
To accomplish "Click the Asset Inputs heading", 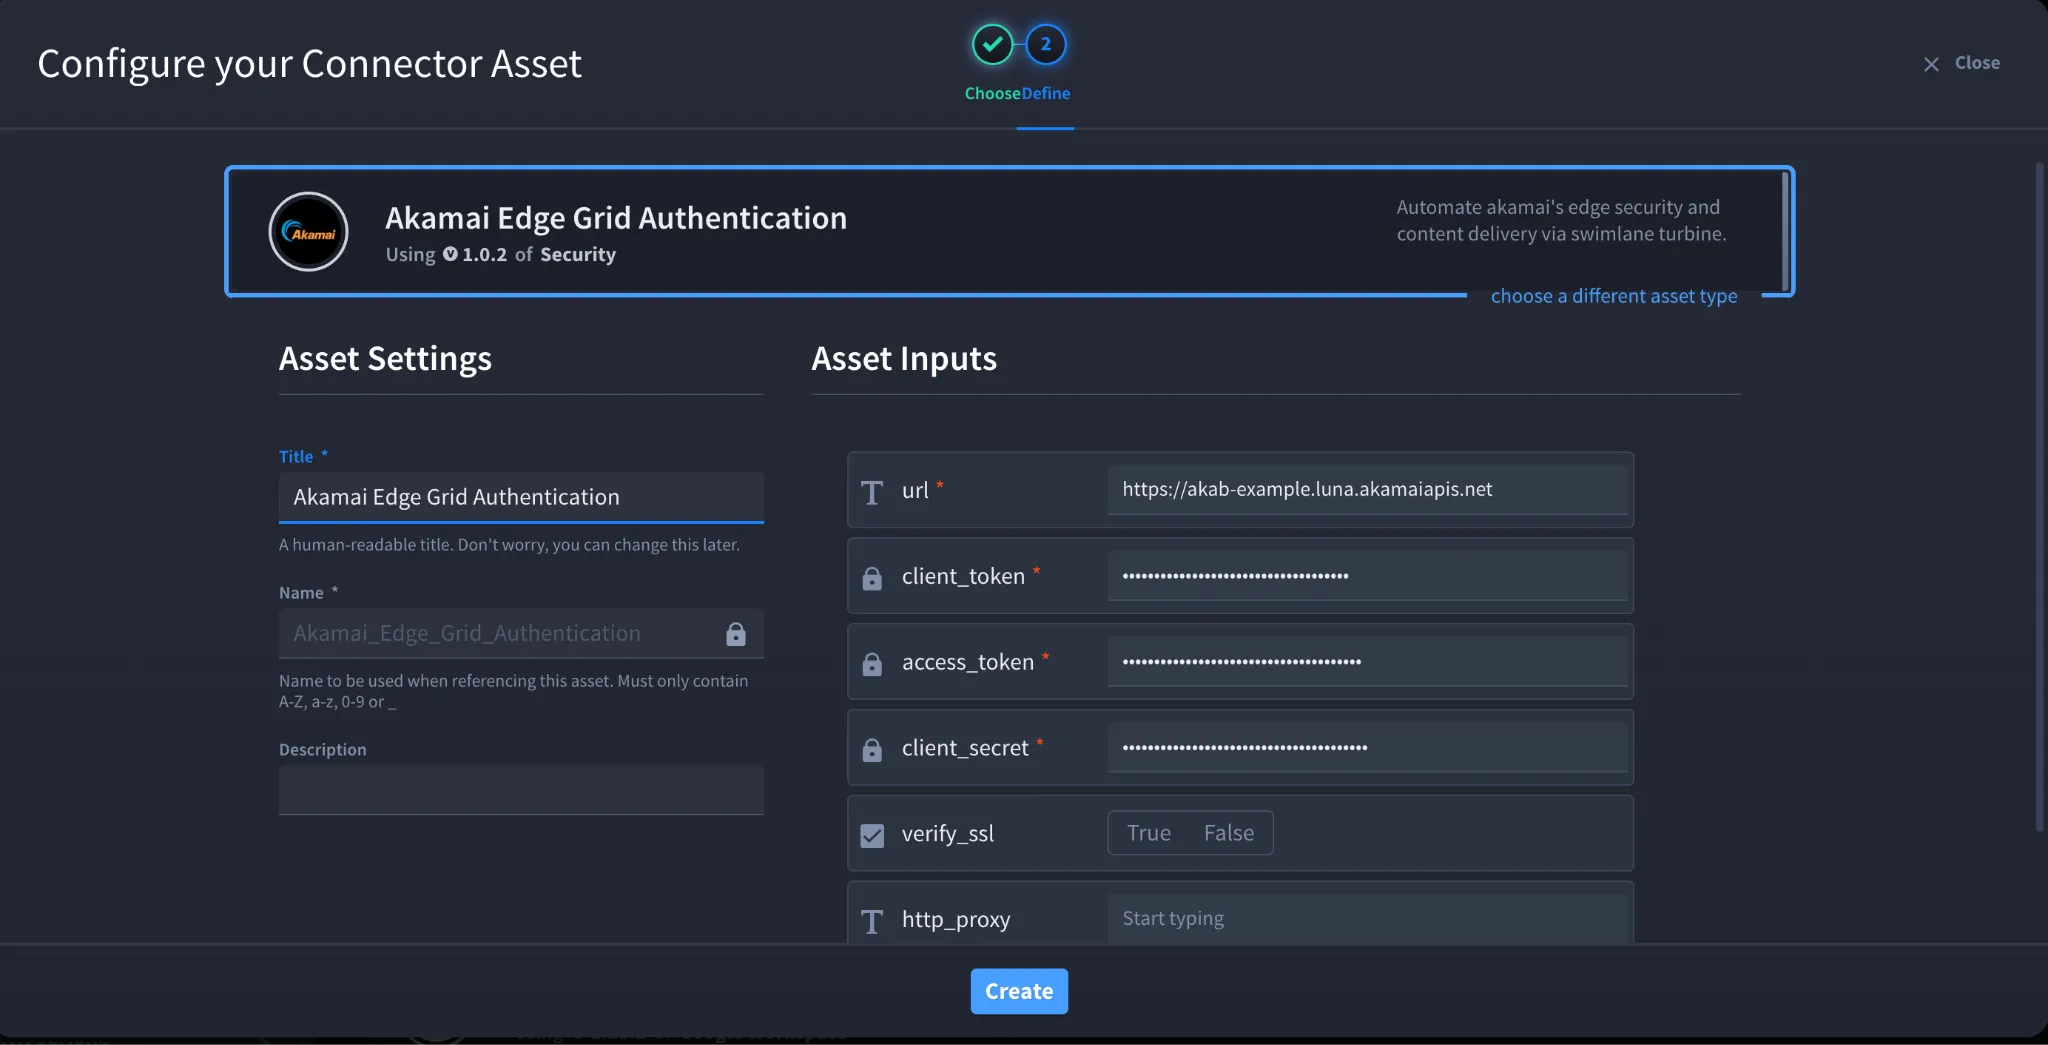I will [x=904, y=358].
